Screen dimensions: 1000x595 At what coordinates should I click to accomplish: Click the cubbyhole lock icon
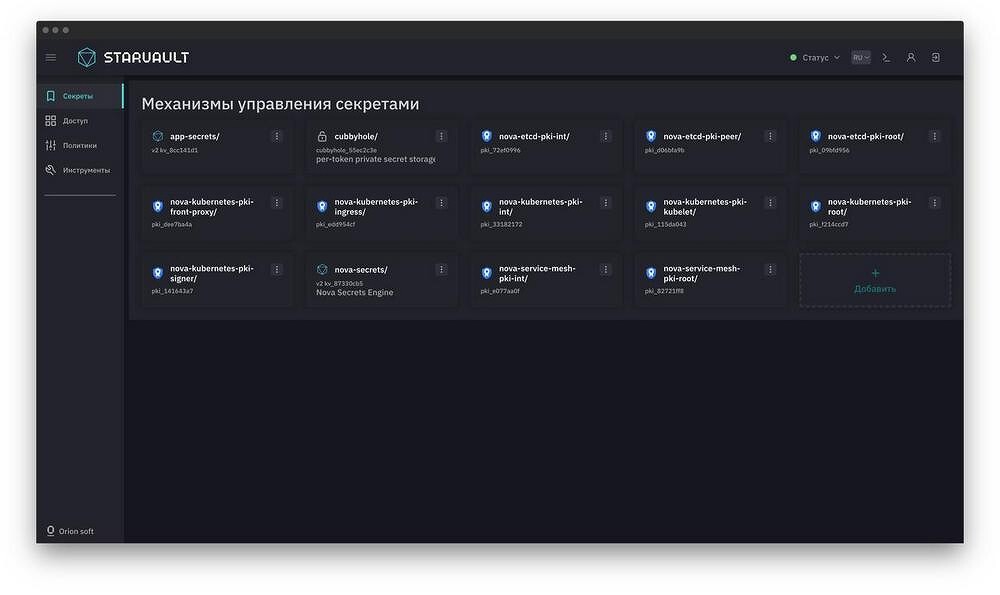click(322, 136)
